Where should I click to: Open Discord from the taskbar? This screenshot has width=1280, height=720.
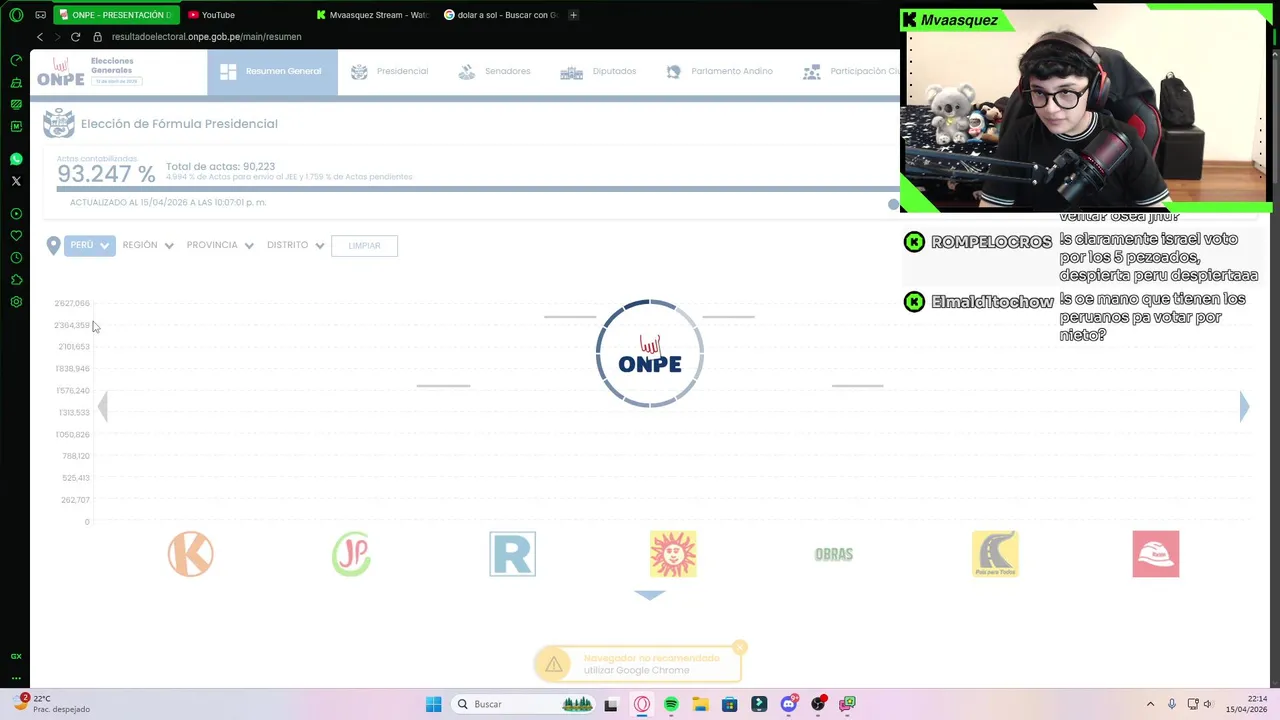[x=789, y=704]
